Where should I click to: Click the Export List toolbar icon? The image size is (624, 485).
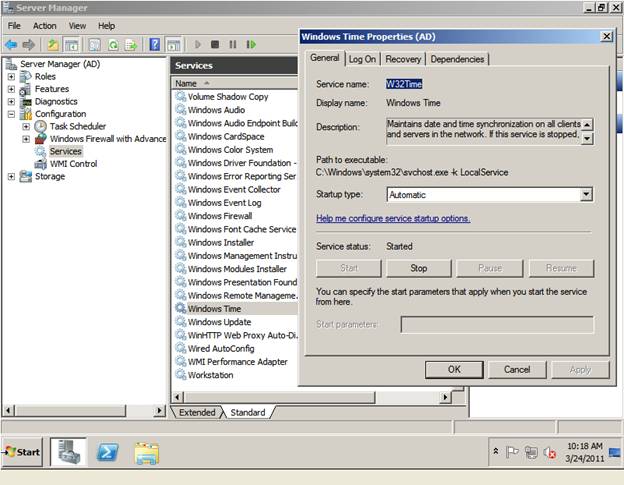coord(131,45)
